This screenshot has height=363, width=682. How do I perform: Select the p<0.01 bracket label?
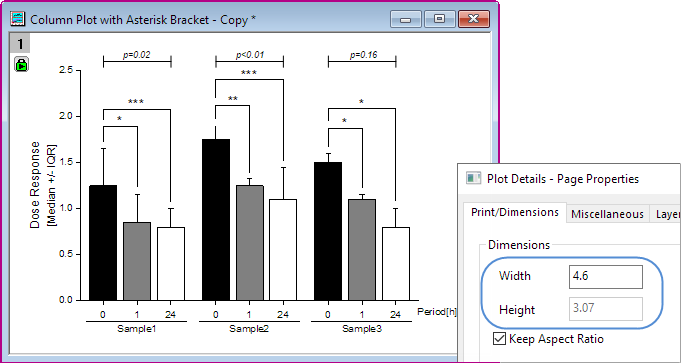click(249, 55)
